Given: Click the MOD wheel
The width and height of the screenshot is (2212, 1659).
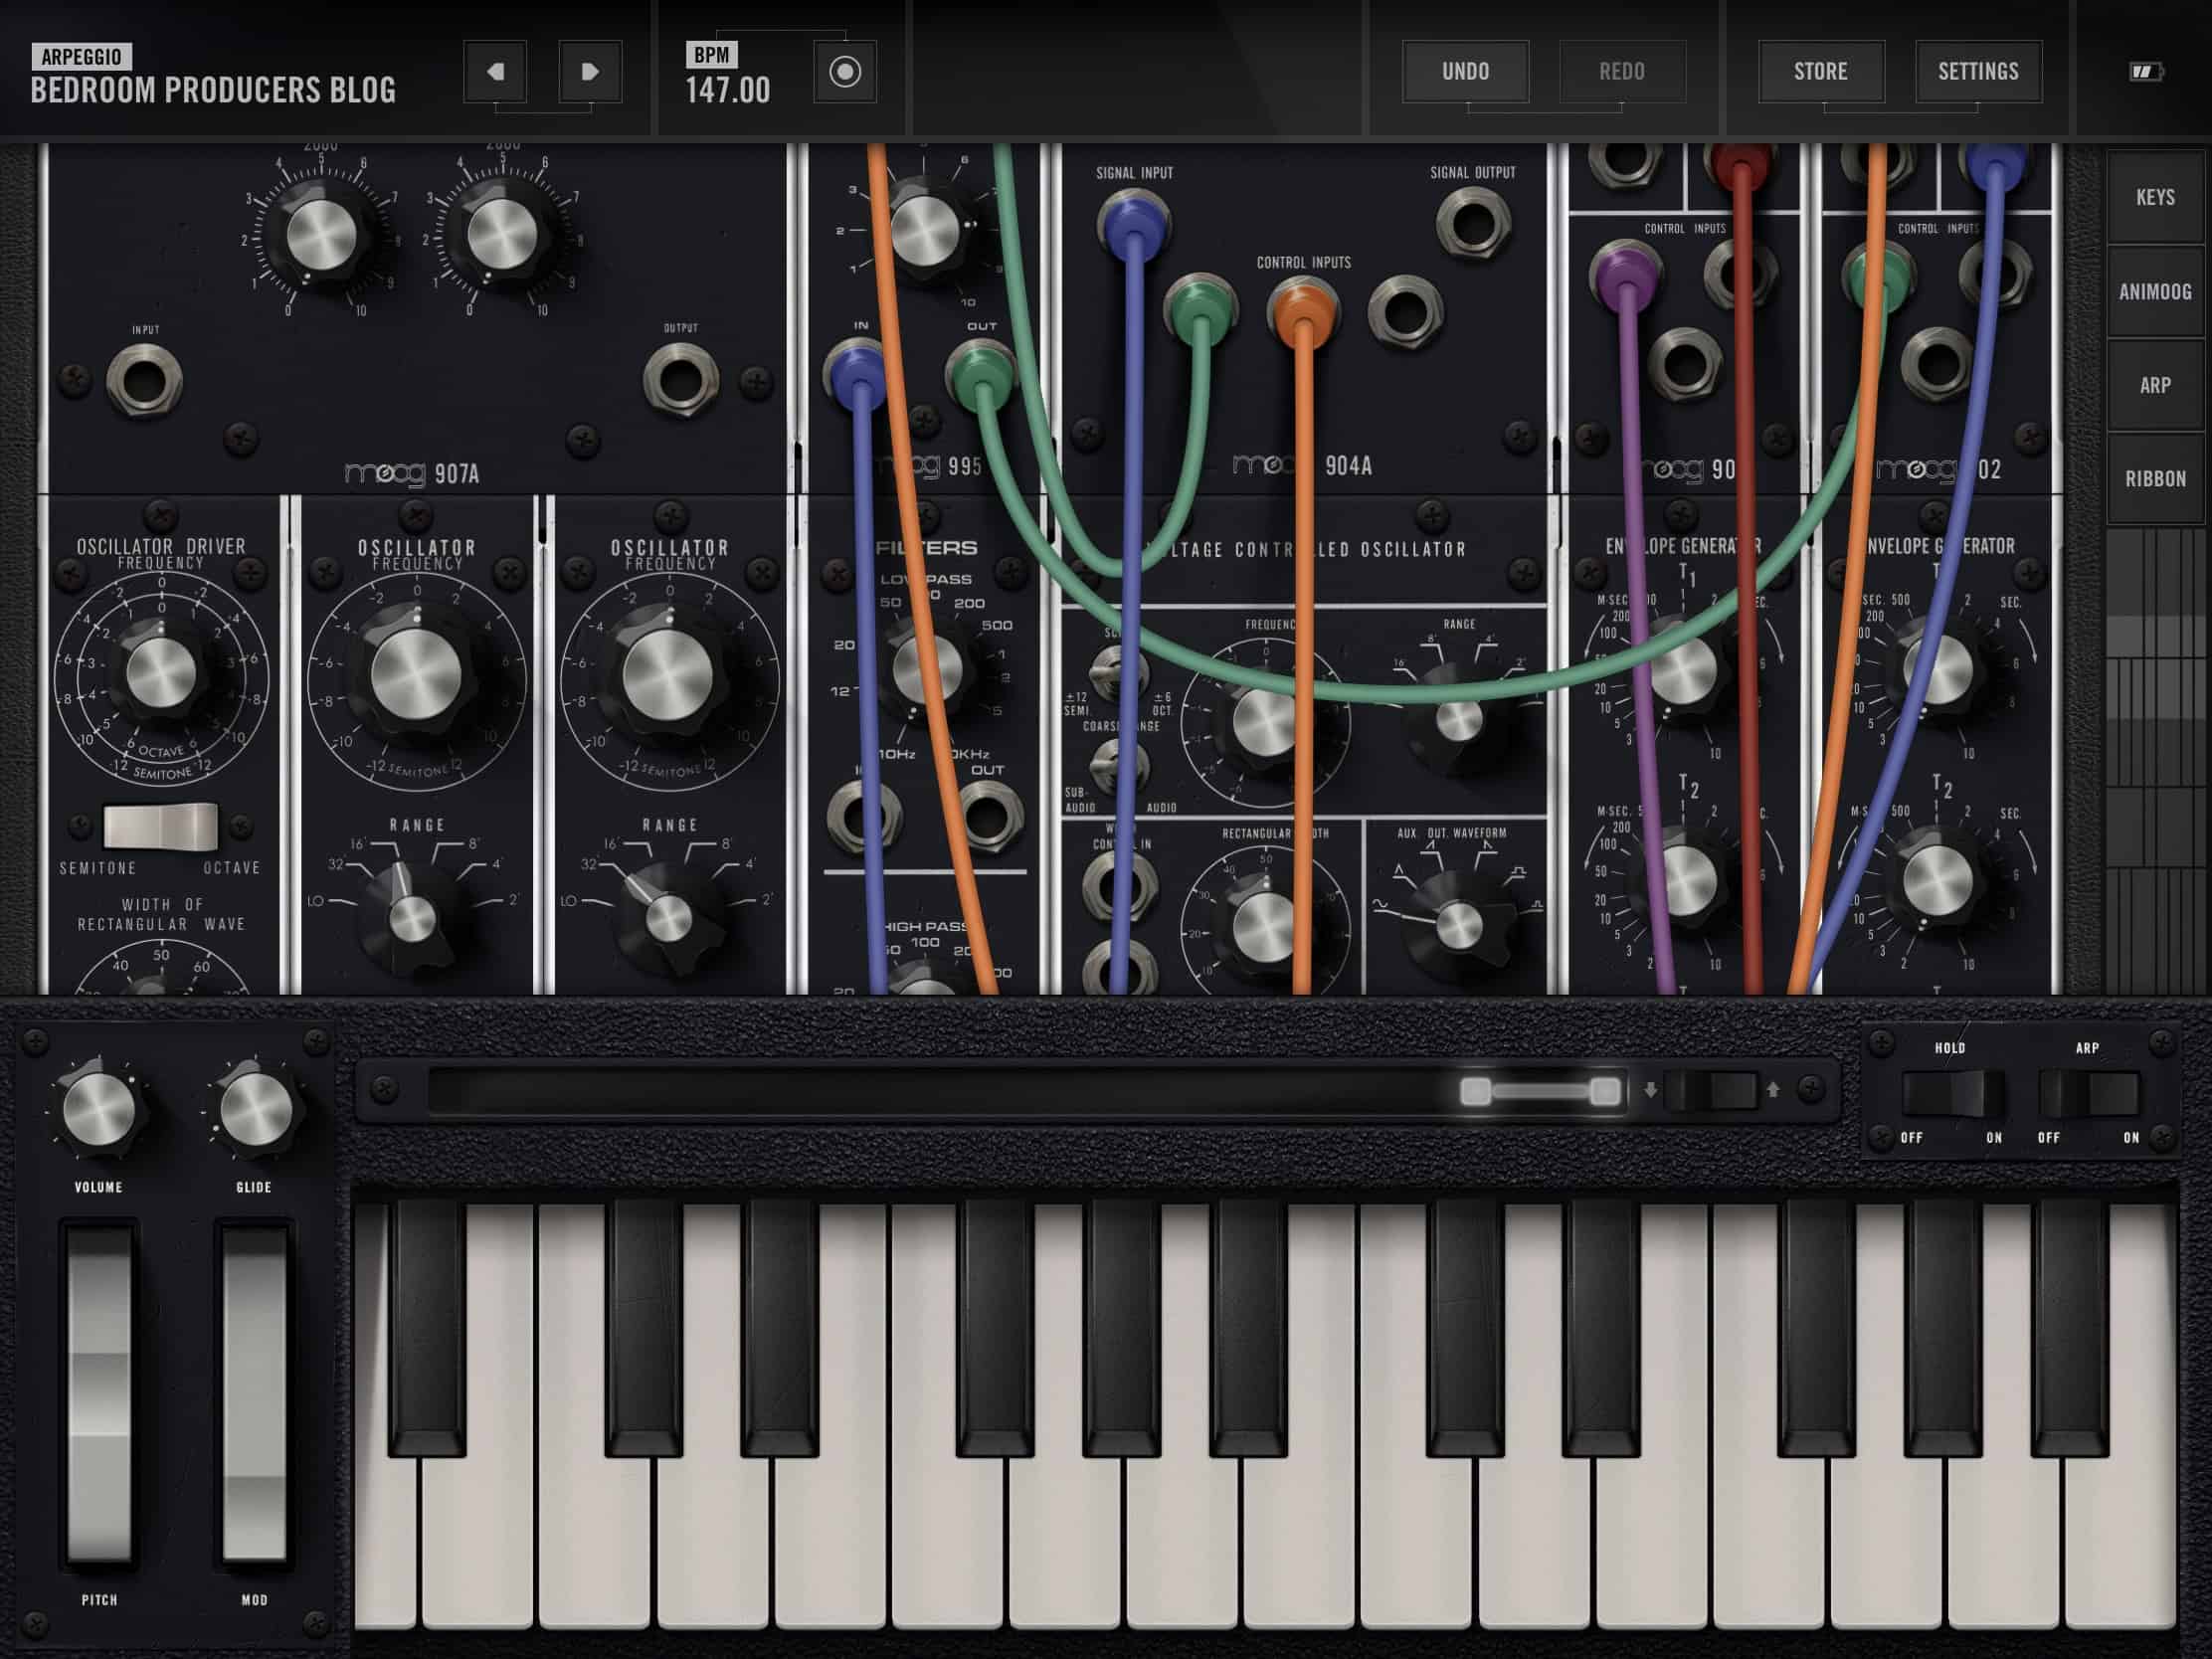Looking at the screenshot, I should point(254,1394).
